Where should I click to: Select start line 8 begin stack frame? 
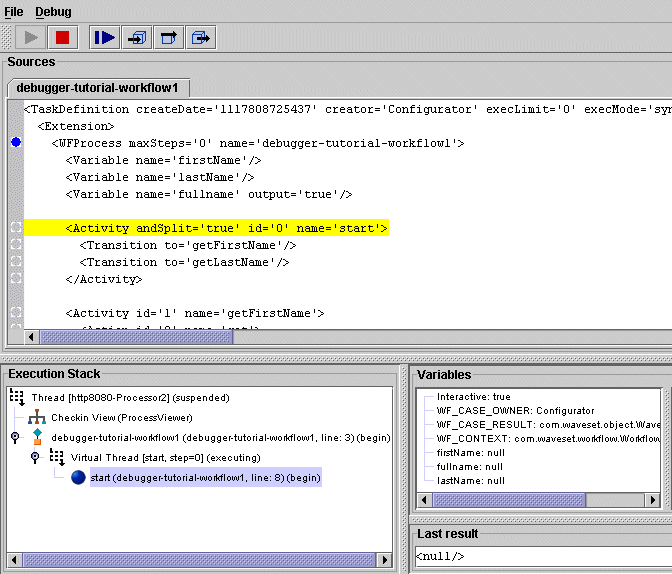(x=206, y=478)
